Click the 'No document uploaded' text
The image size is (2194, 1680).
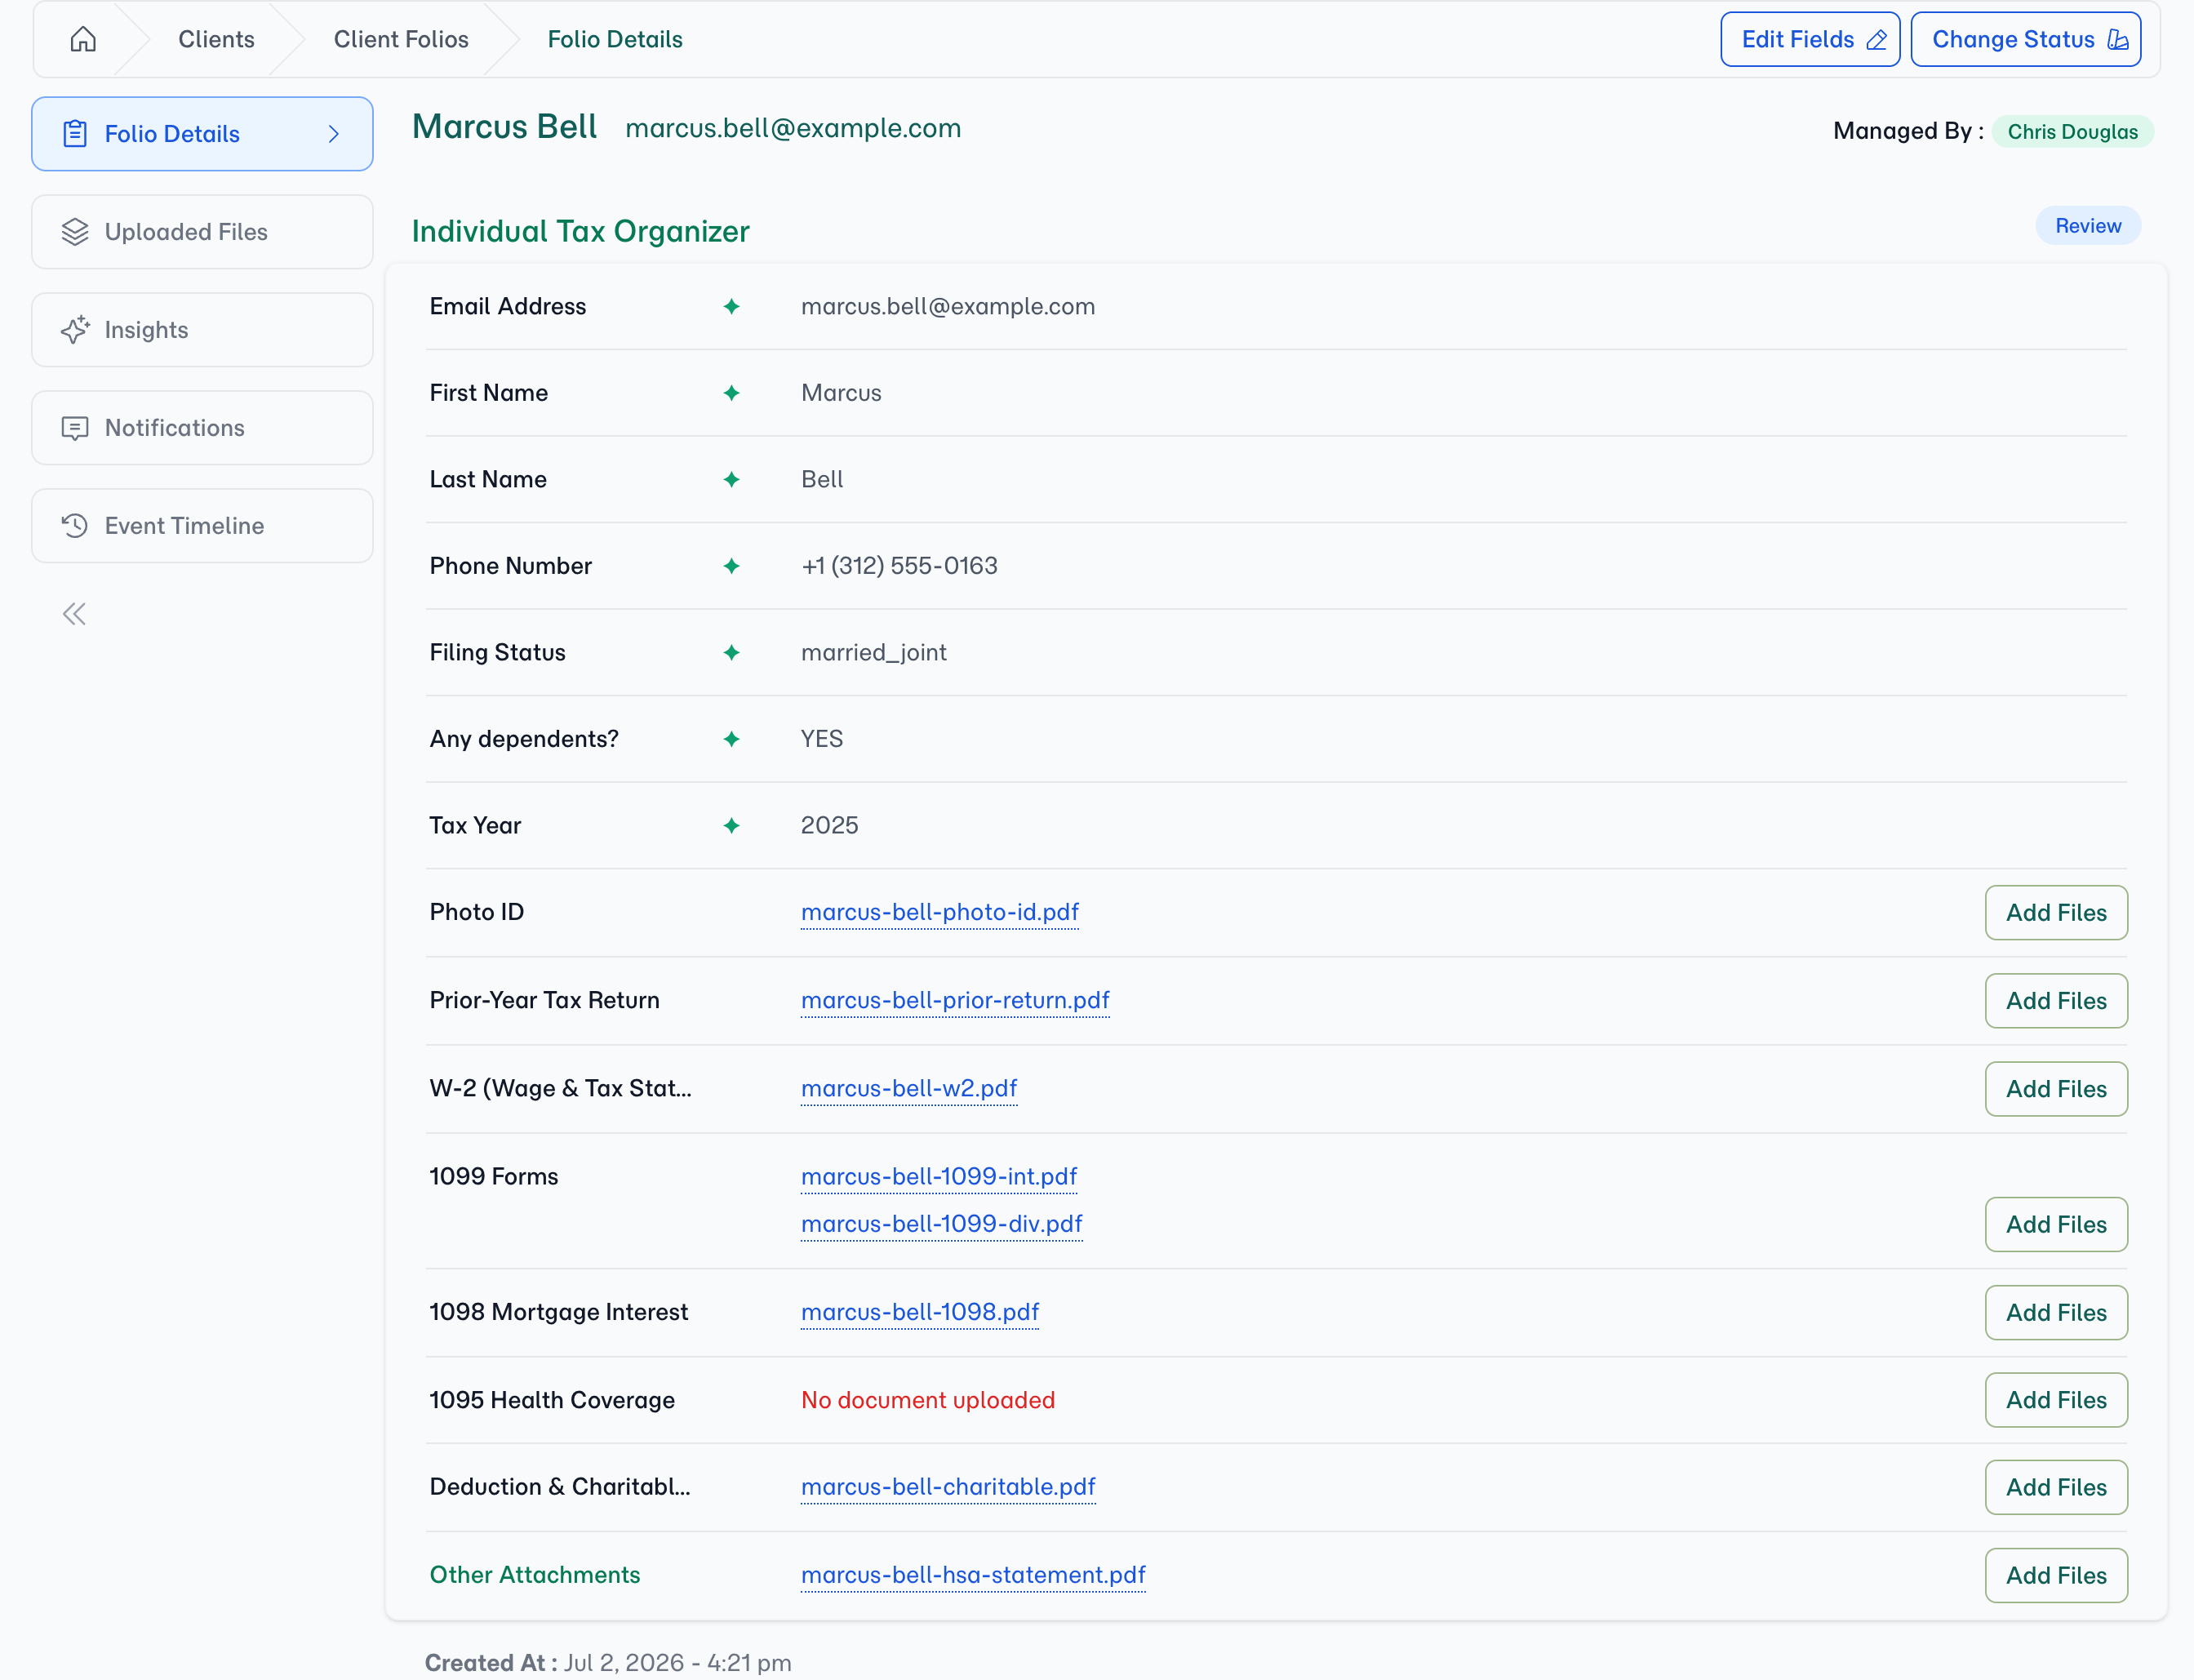tap(928, 1400)
